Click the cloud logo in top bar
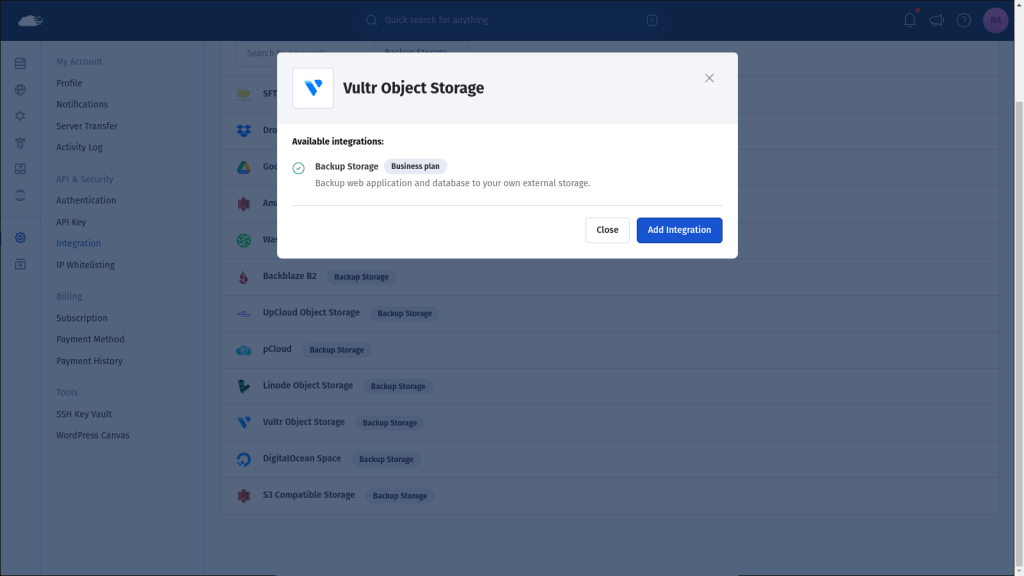The image size is (1024, 576). [x=30, y=20]
